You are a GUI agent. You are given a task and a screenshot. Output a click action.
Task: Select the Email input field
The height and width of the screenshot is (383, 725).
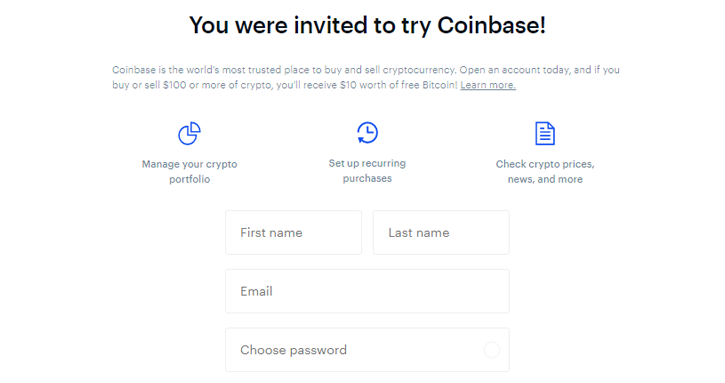pyautogui.click(x=367, y=291)
